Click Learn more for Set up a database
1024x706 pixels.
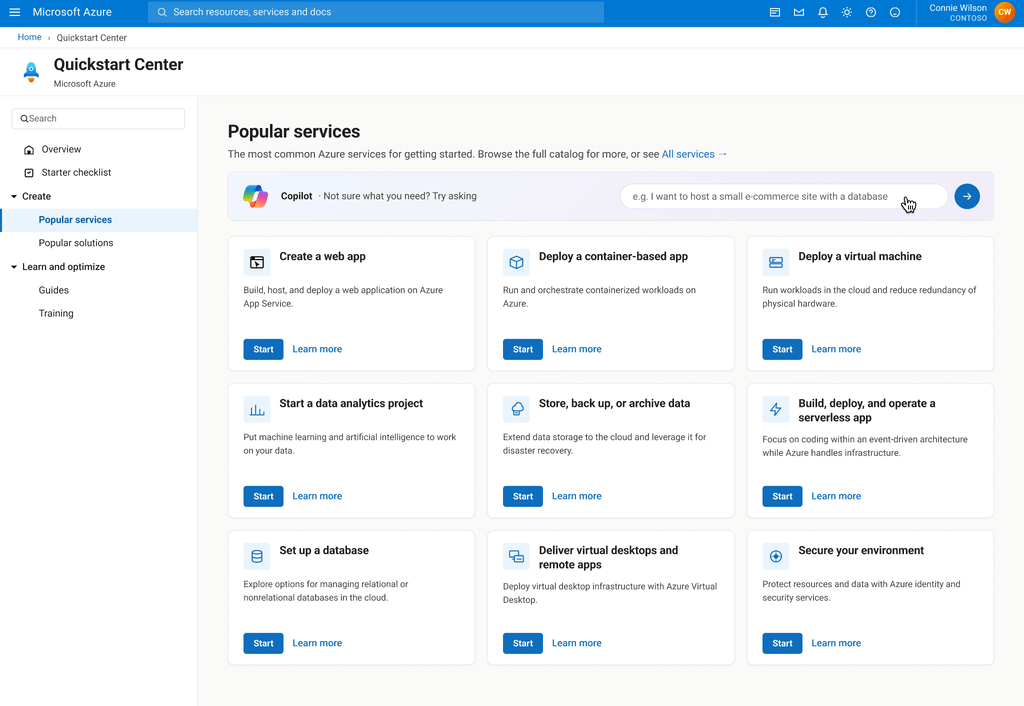pyautogui.click(x=317, y=643)
